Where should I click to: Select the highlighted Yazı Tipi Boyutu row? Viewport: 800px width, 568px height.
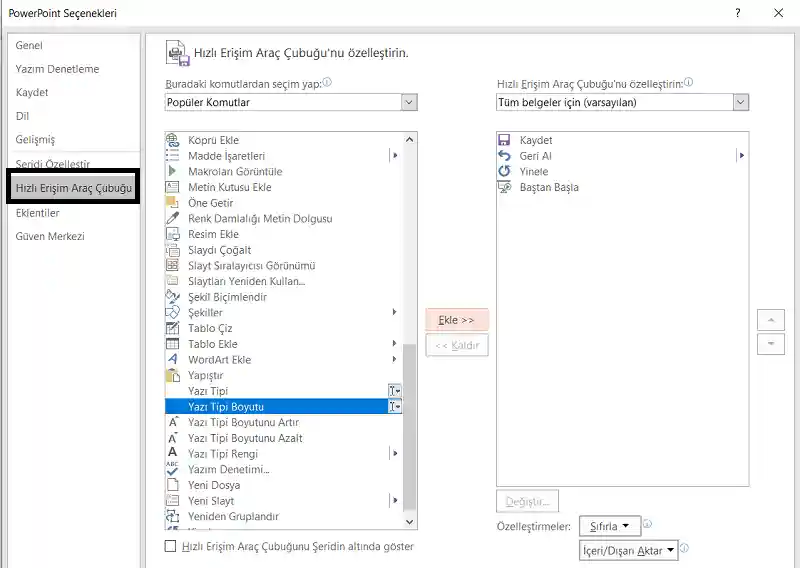[x=284, y=407]
